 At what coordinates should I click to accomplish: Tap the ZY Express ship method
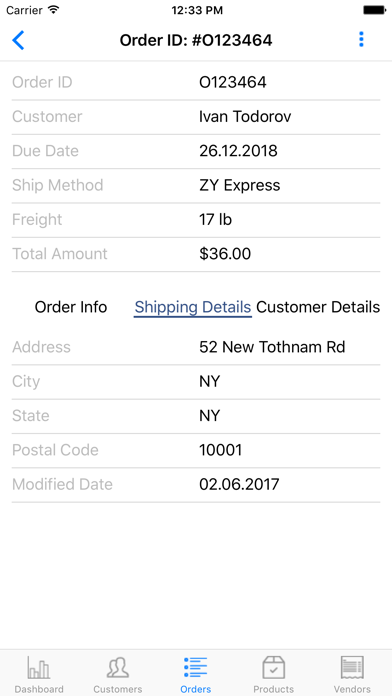[239, 185]
